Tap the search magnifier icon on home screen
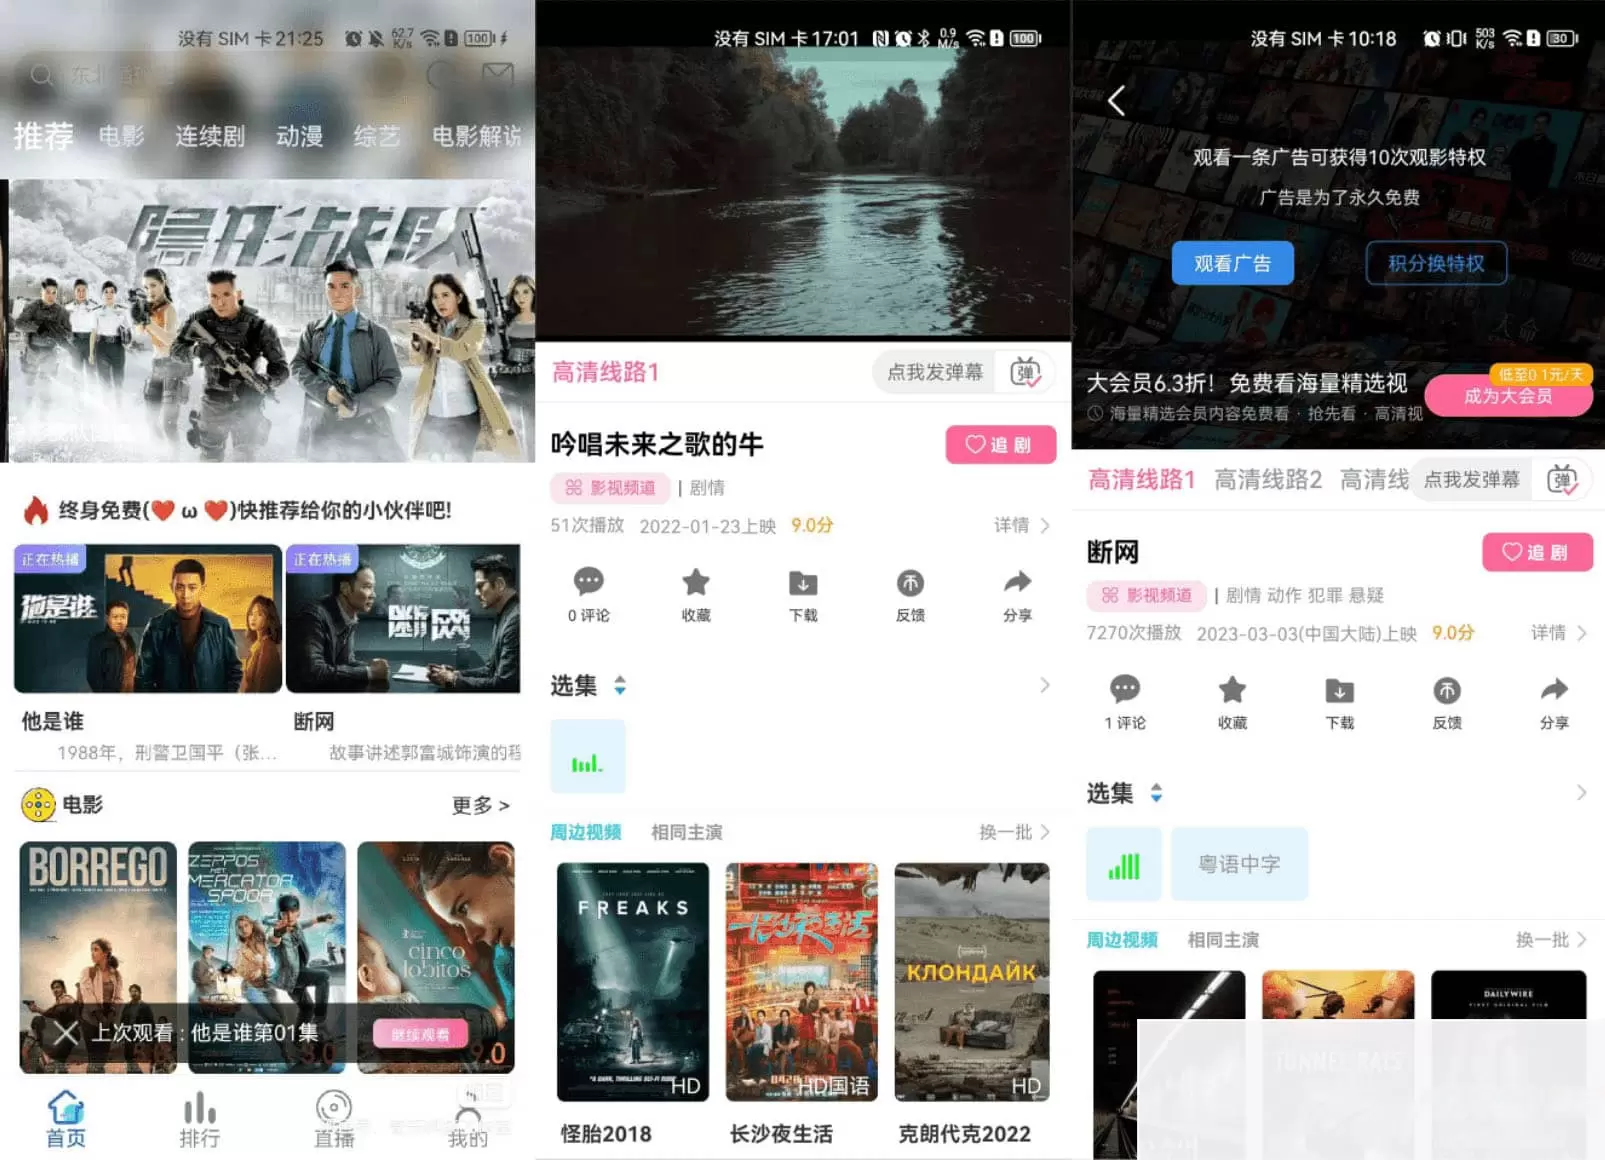Image resolution: width=1605 pixels, height=1160 pixels. point(41,76)
